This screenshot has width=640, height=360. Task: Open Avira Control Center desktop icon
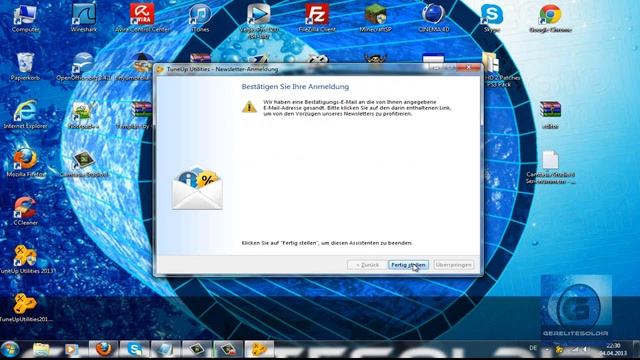142,18
